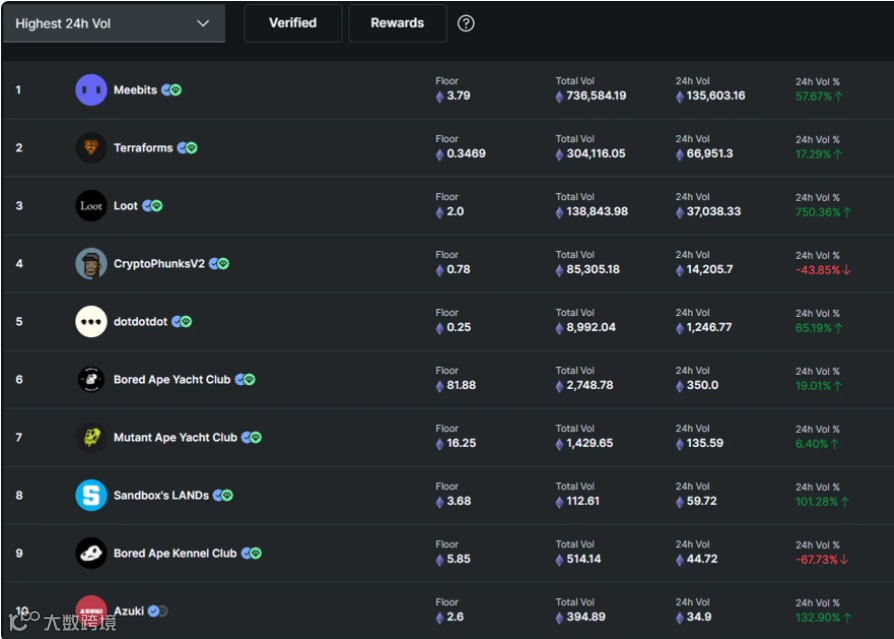
Task: Select Terraforms 24h volume 66,951.3
Action: pos(710,153)
